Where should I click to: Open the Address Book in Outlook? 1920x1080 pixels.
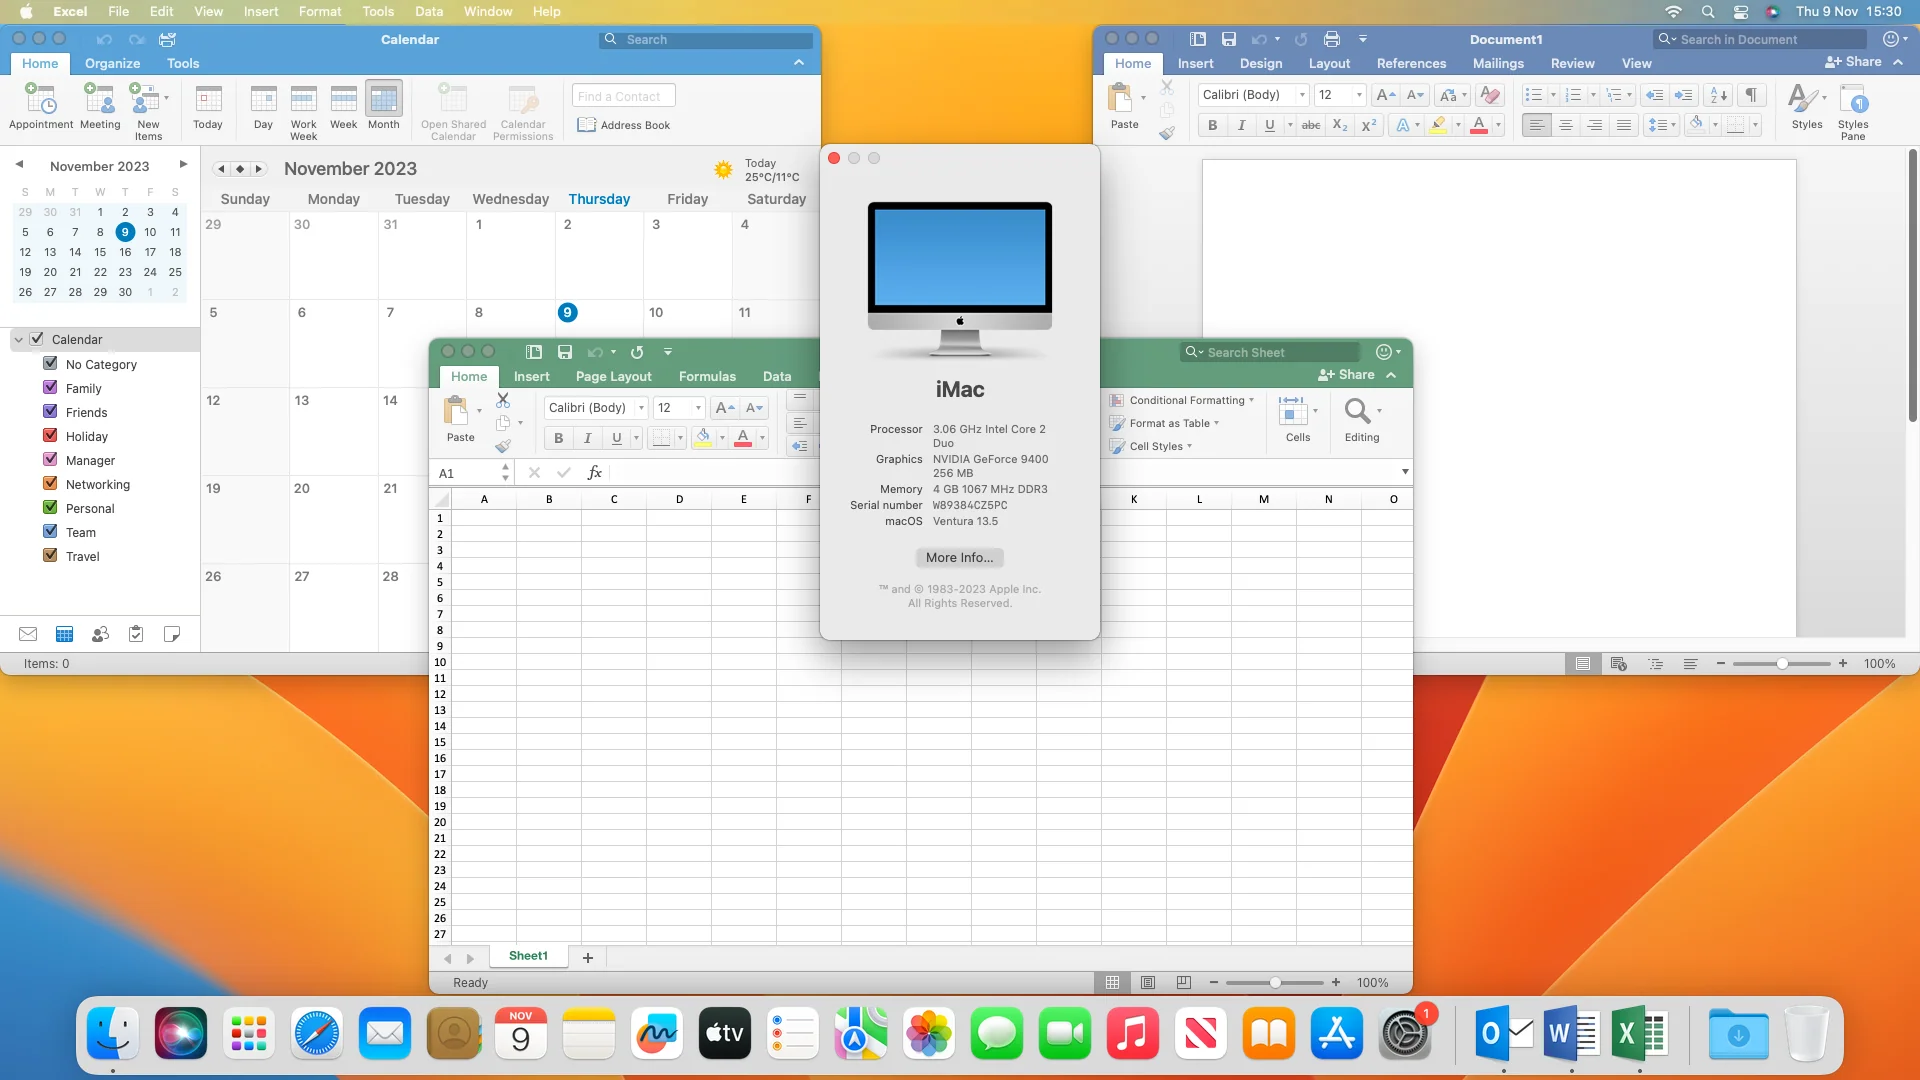624,125
